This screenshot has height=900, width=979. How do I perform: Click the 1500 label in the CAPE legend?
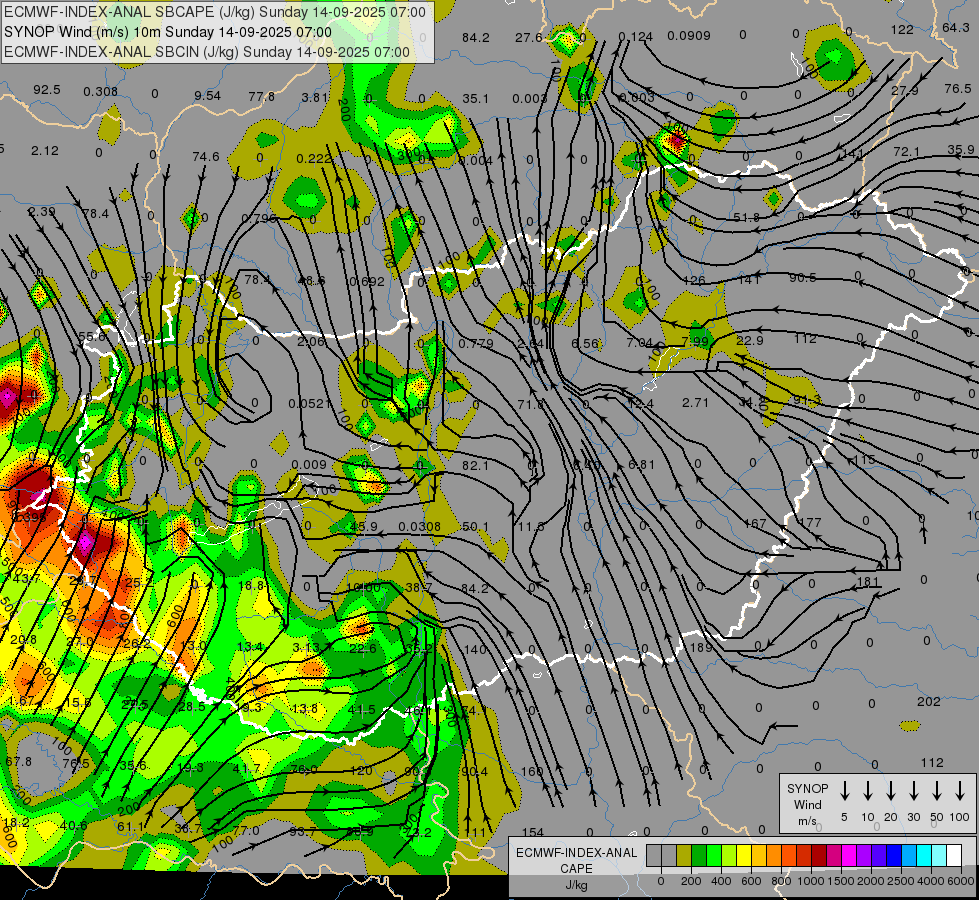point(841,881)
